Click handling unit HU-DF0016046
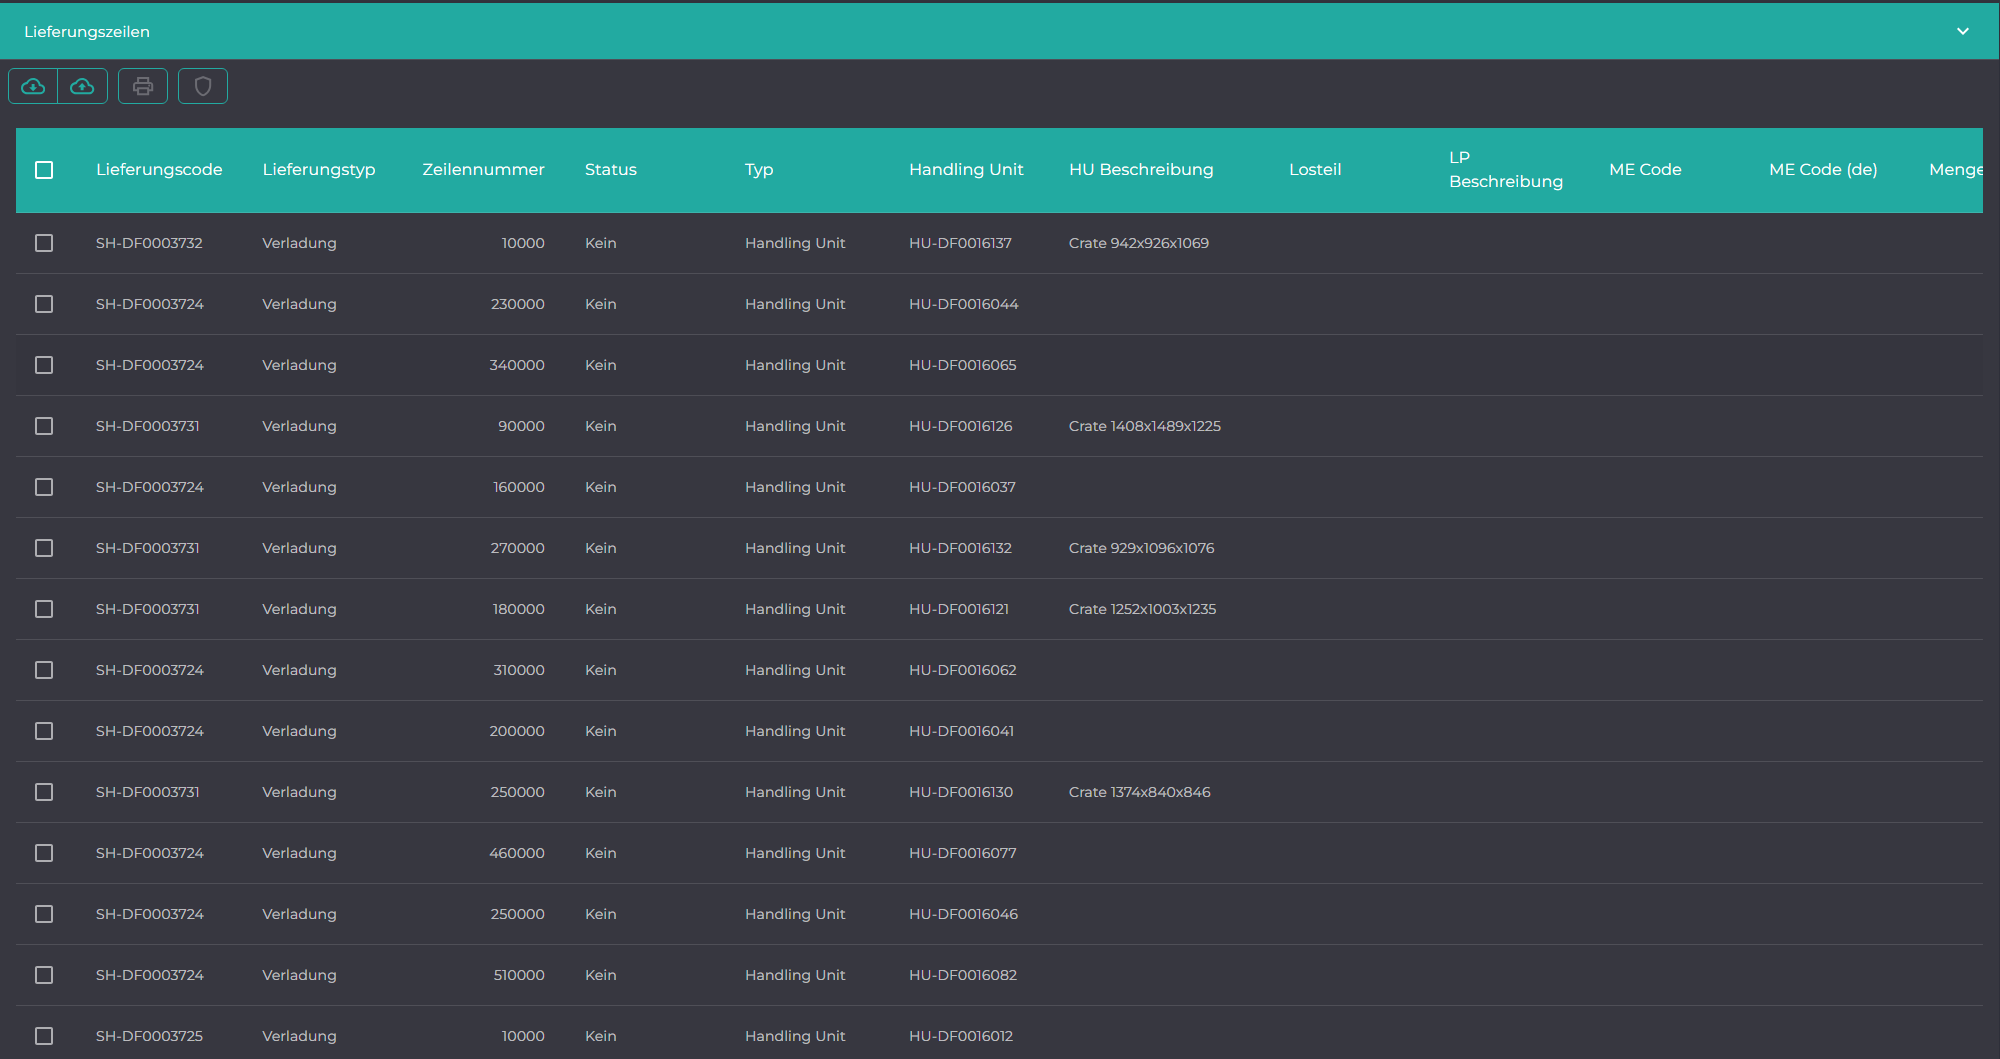 [963, 914]
